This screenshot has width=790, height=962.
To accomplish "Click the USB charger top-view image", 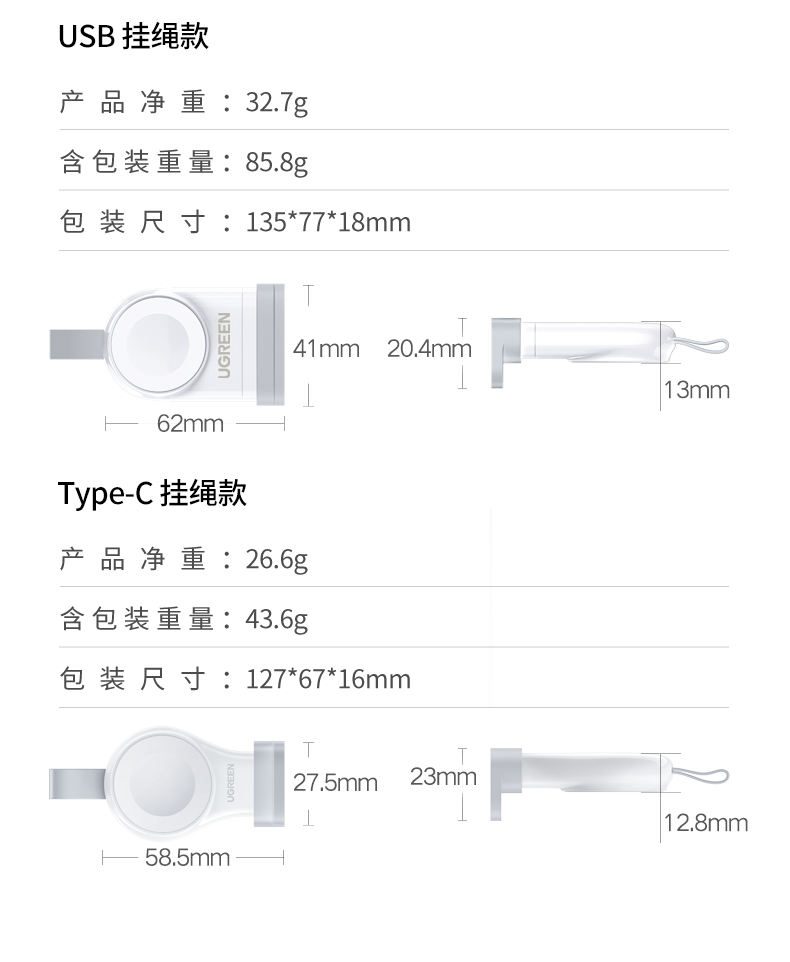I will tap(166, 346).
